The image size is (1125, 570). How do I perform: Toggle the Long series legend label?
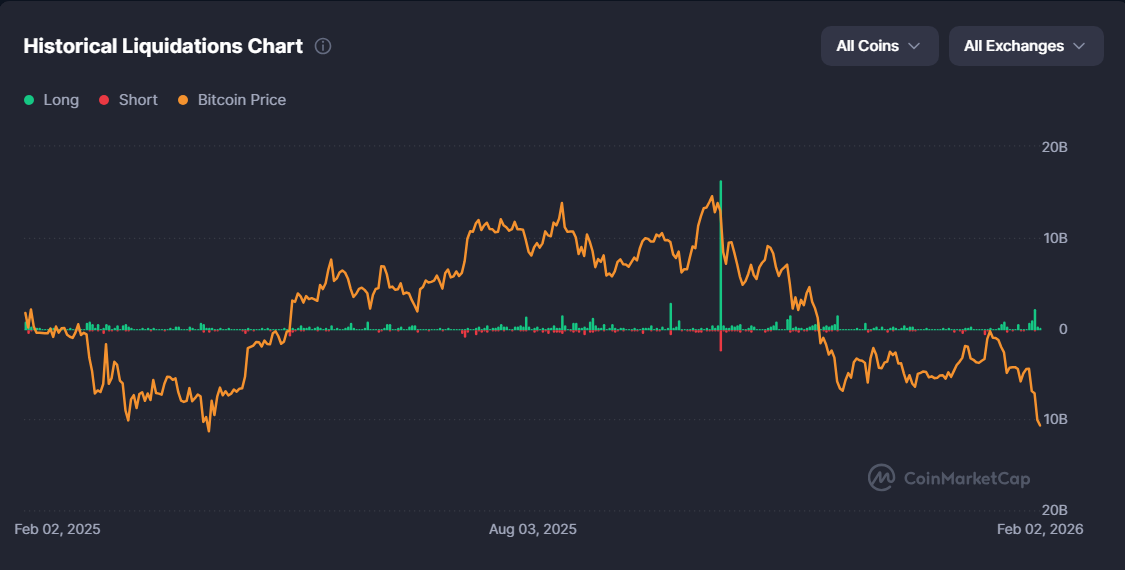point(61,100)
